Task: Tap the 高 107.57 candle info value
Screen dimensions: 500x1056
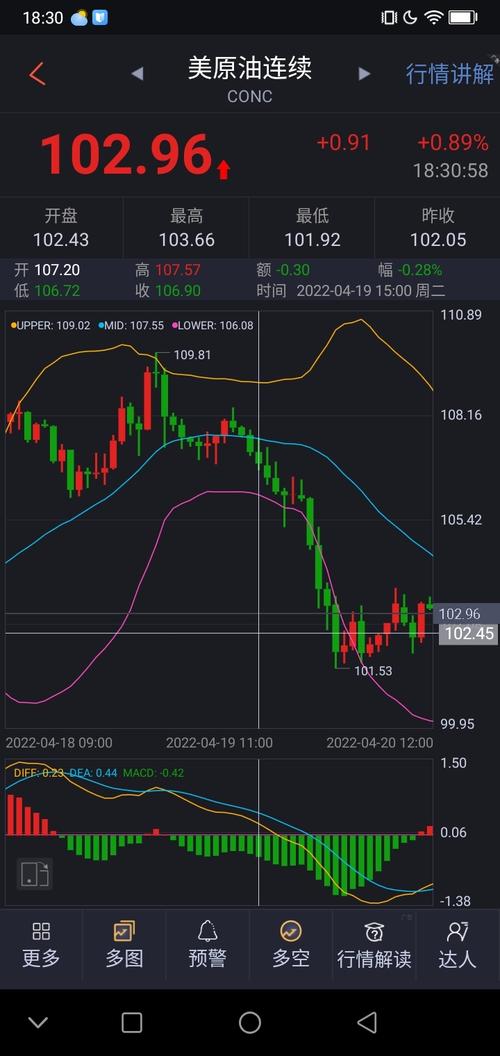Action: click(168, 270)
